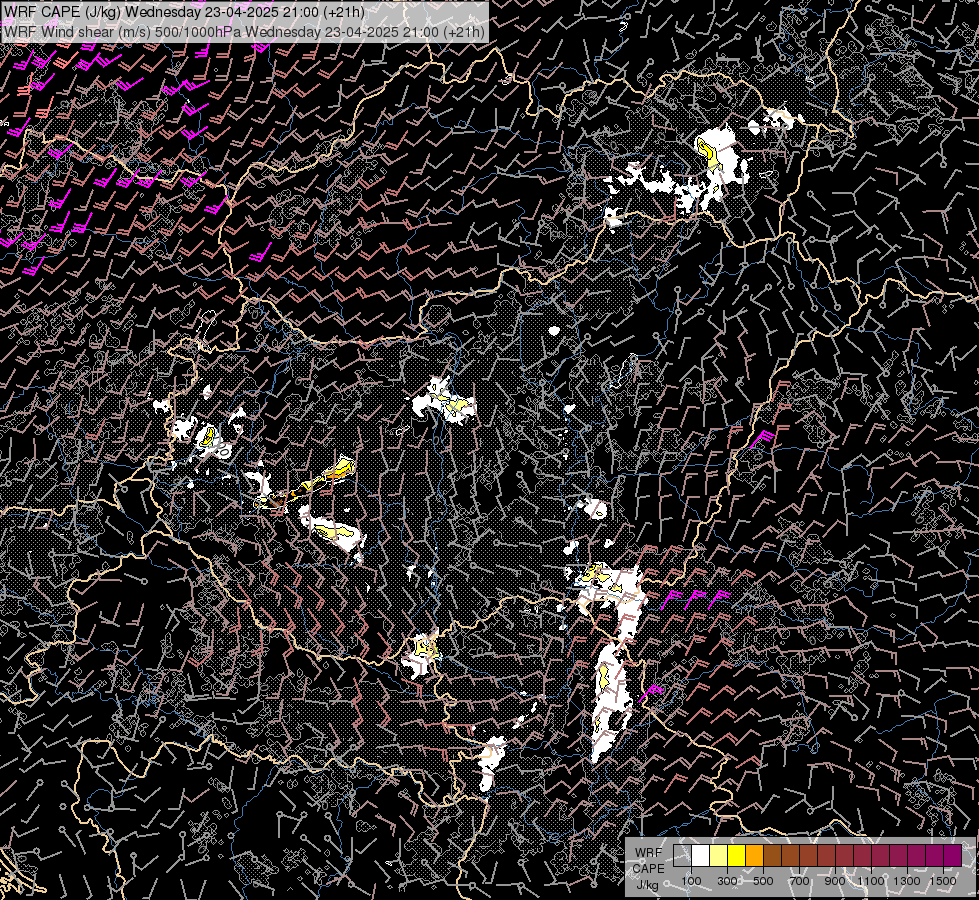This screenshot has width=979, height=900.
Task: Click the WRF CAPE (J/kg) title line
Action: coord(184,11)
